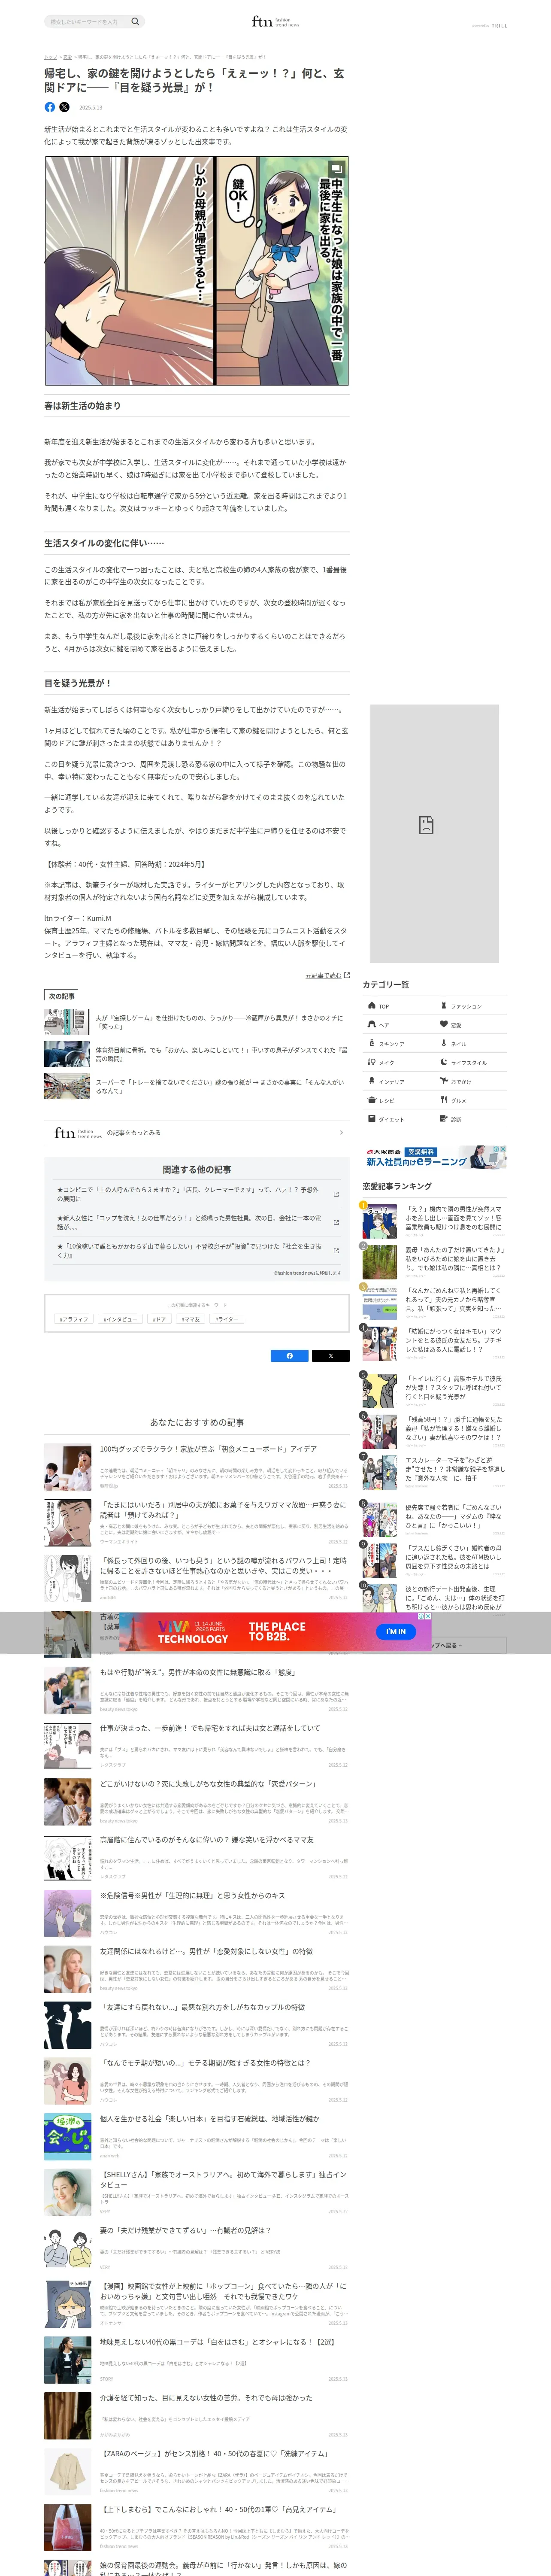Image resolution: width=551 pixels, height=2576 pixels.
Task: Open article ※危険信号※男性が「生理的に無理」
Action: click(x=197, y=1914)
